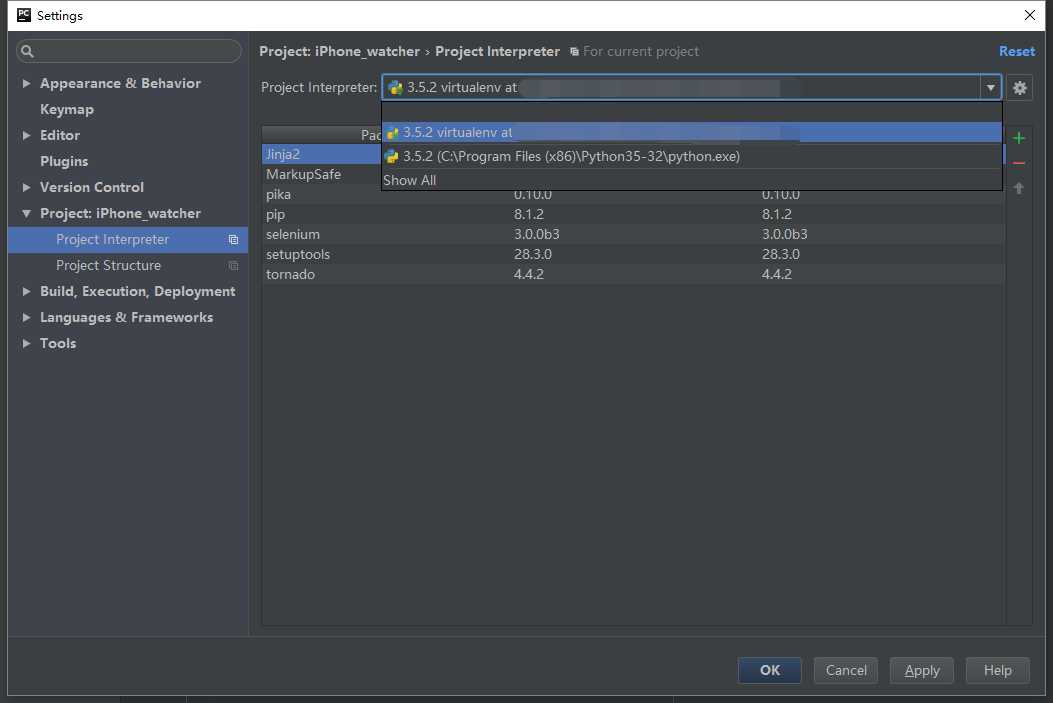Click the Apply button
This screenshot has height=703, width=1053.
click(x=921, y=670)
